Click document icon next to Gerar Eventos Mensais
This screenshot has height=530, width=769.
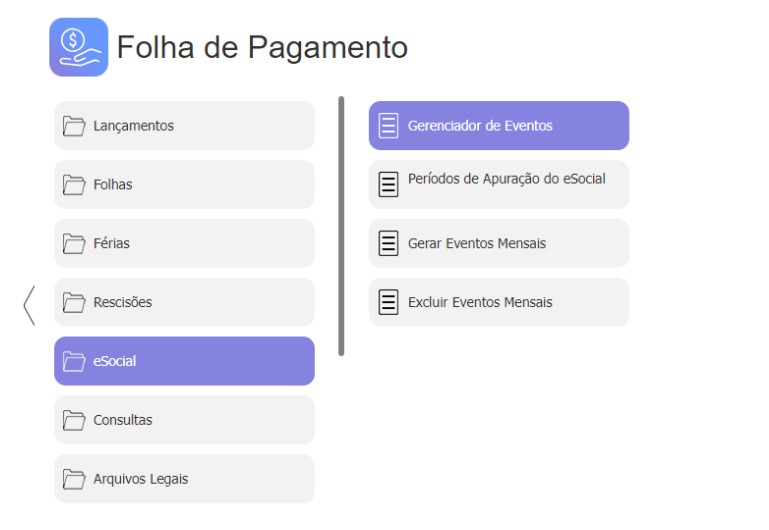388,243
